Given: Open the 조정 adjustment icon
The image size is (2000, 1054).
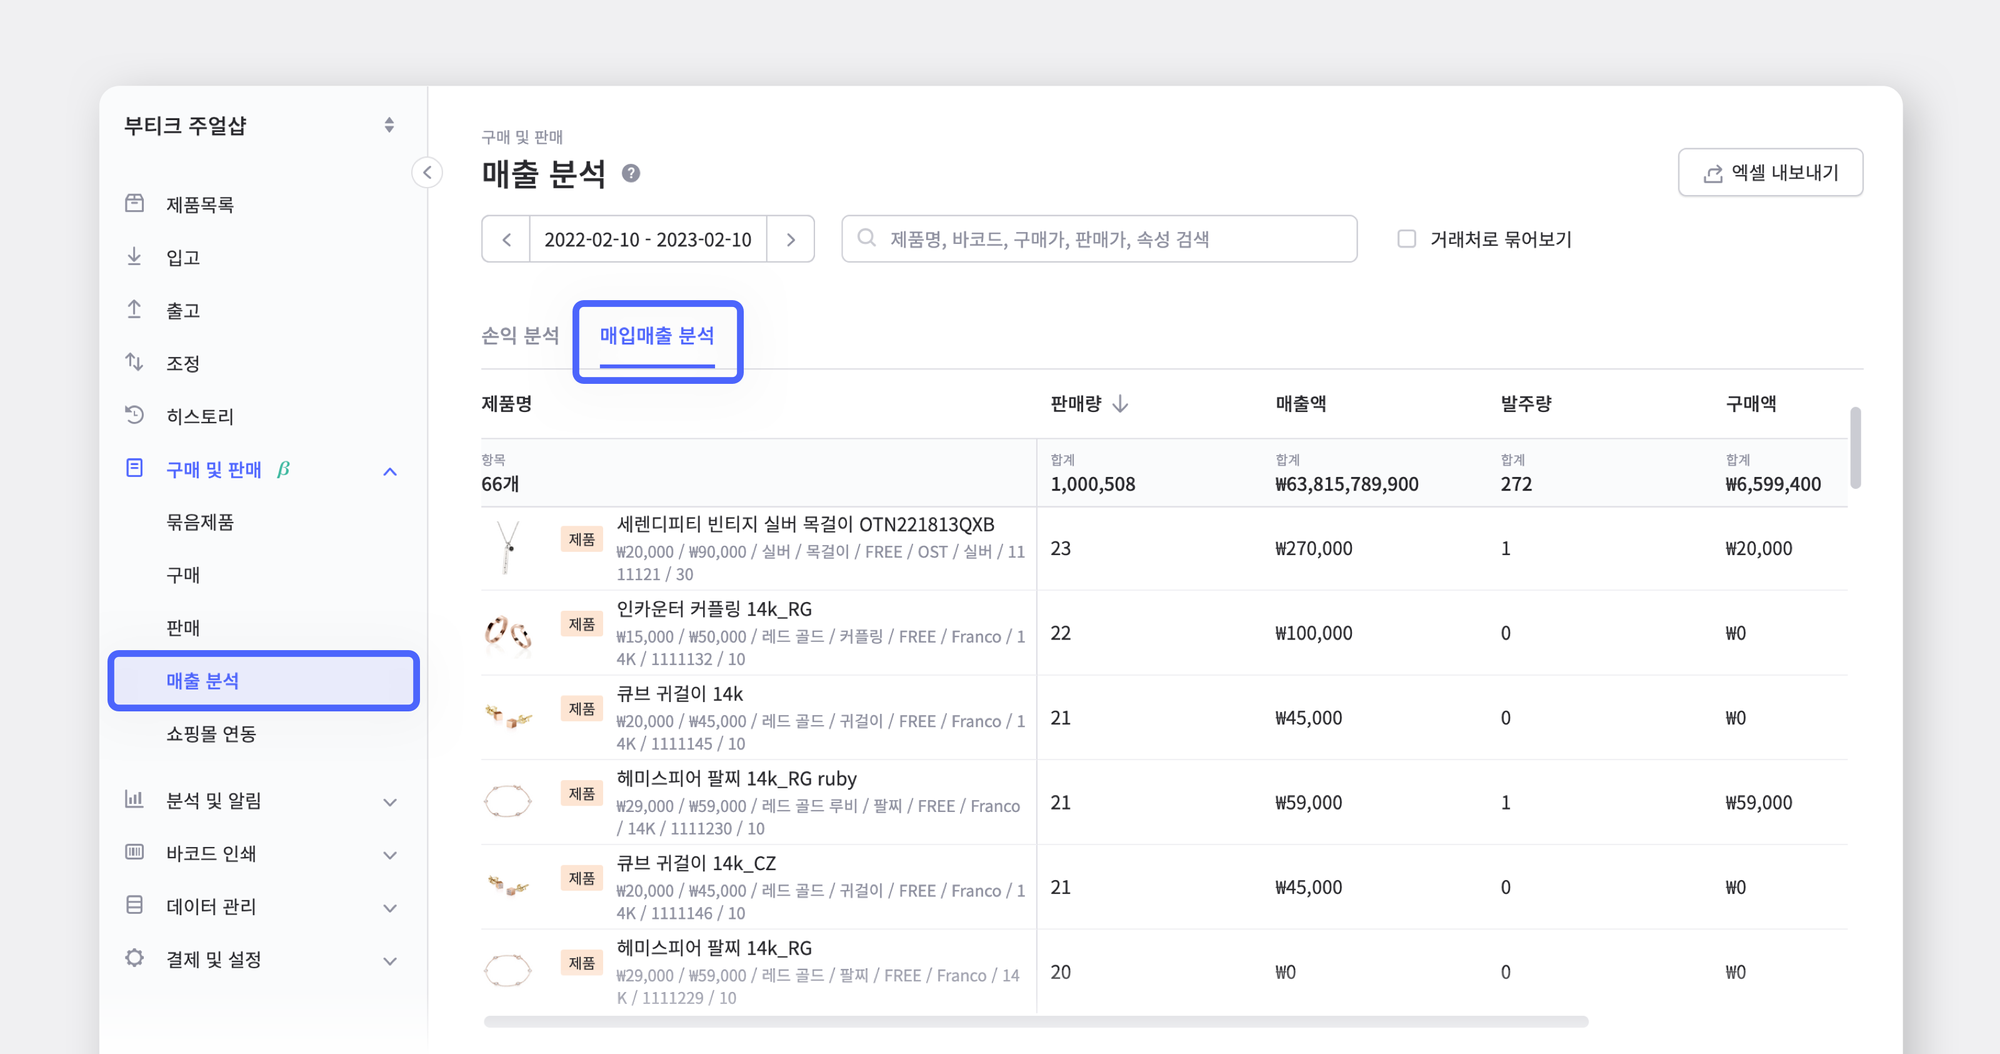Looking at the screenshot, I should click(135, 362).
